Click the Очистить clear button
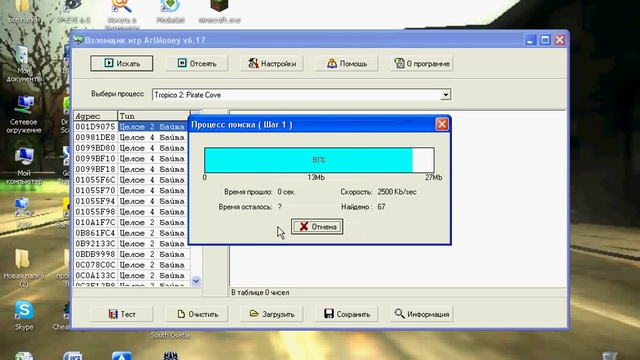 point(197,314)
